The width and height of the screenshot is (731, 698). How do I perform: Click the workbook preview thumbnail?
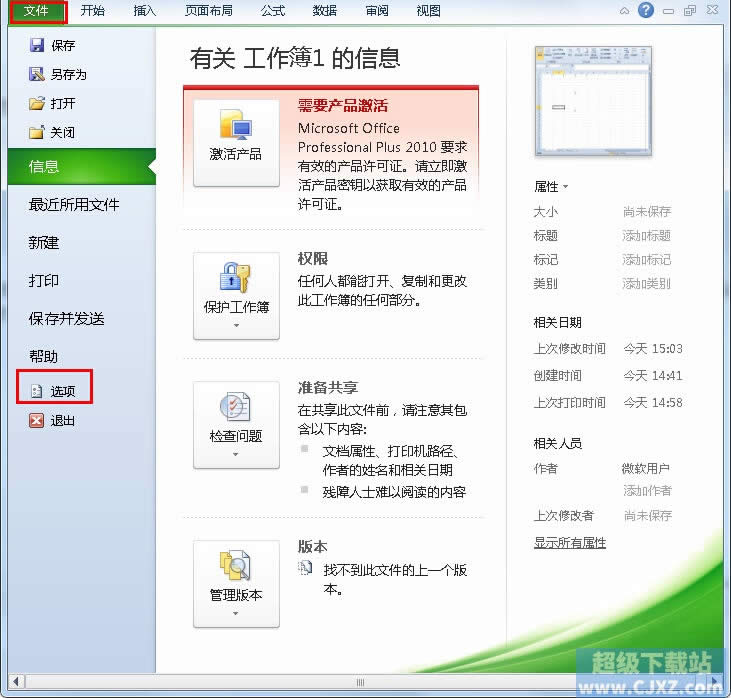593,101
